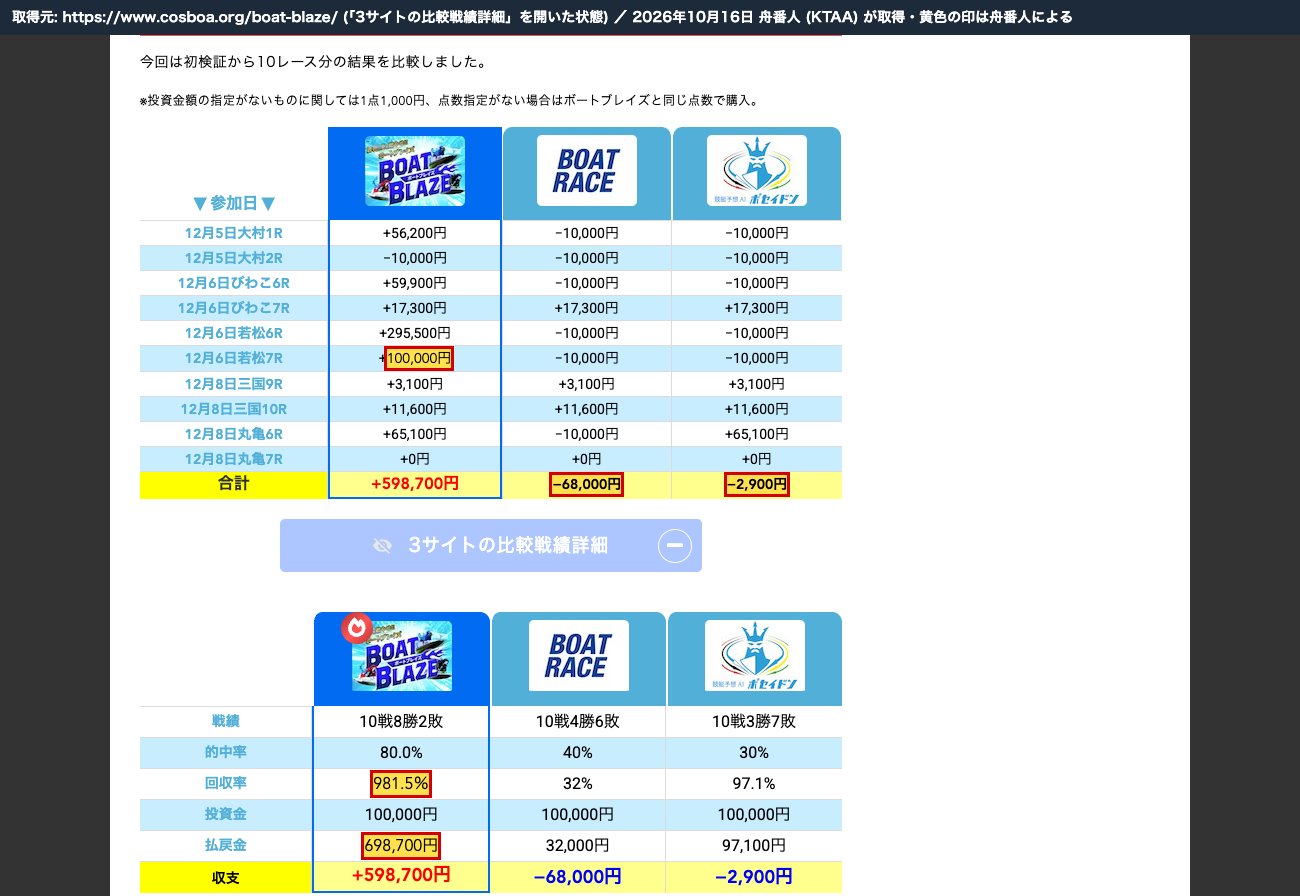The width and height of the screenshot is (1300, 896).
Task: Click the 80.0% hit rate value
Action: [x=402, y=753]
